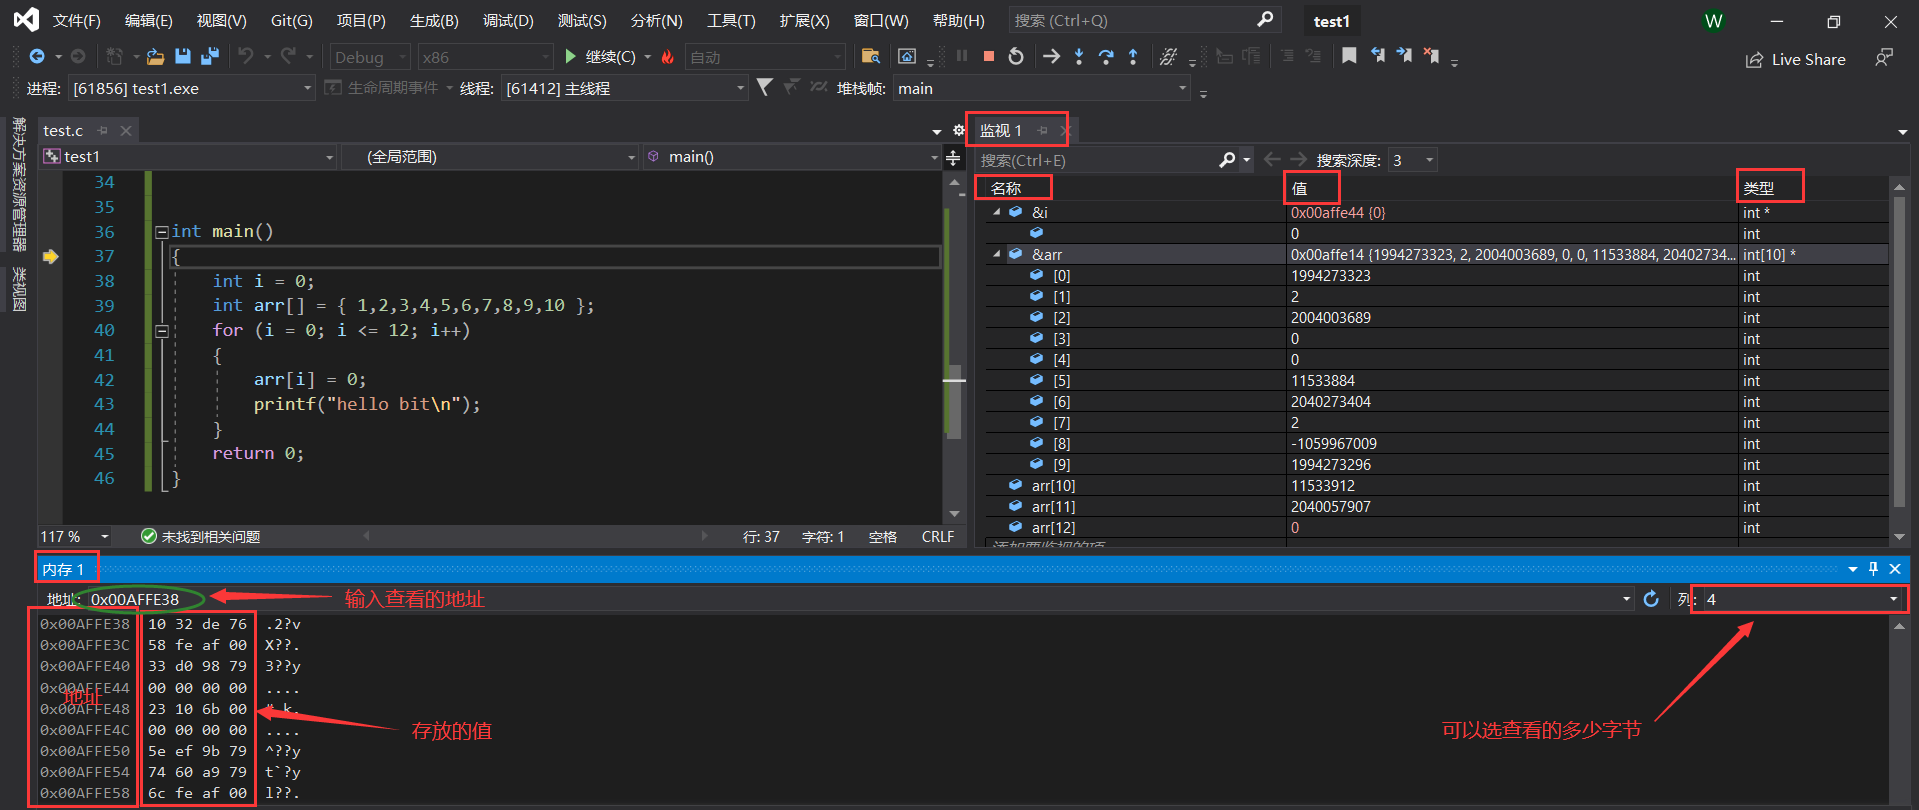
Task: Open the 工具(T) menu
Action: tap(731, 21)
